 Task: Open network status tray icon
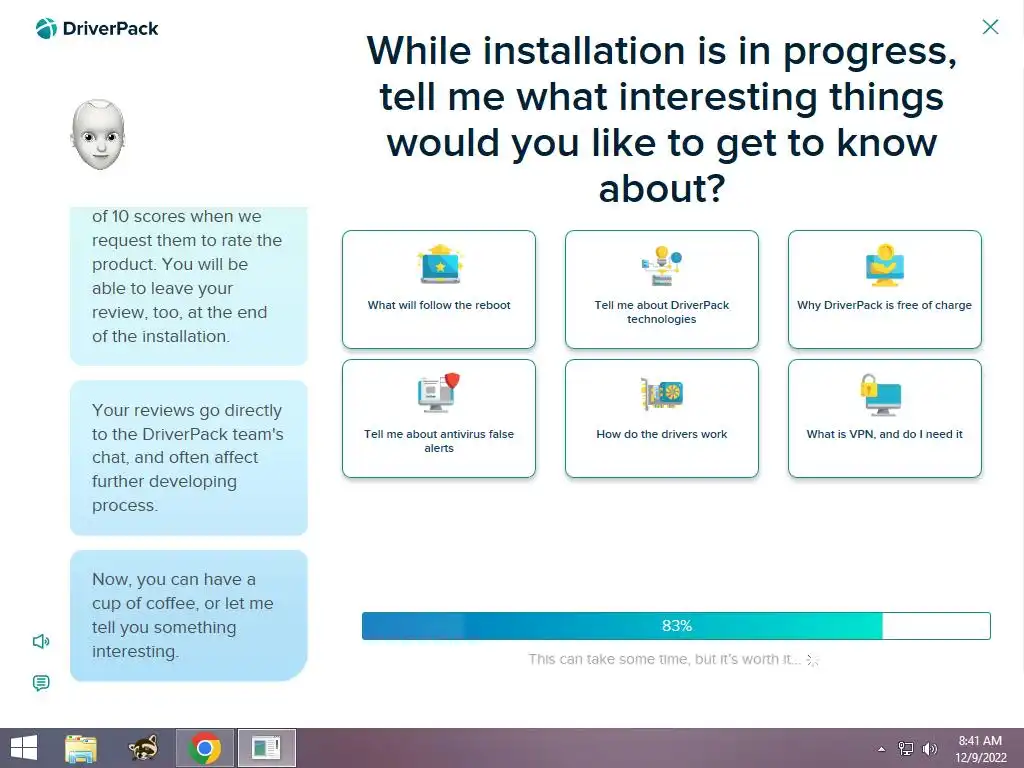tap(906, 749)
